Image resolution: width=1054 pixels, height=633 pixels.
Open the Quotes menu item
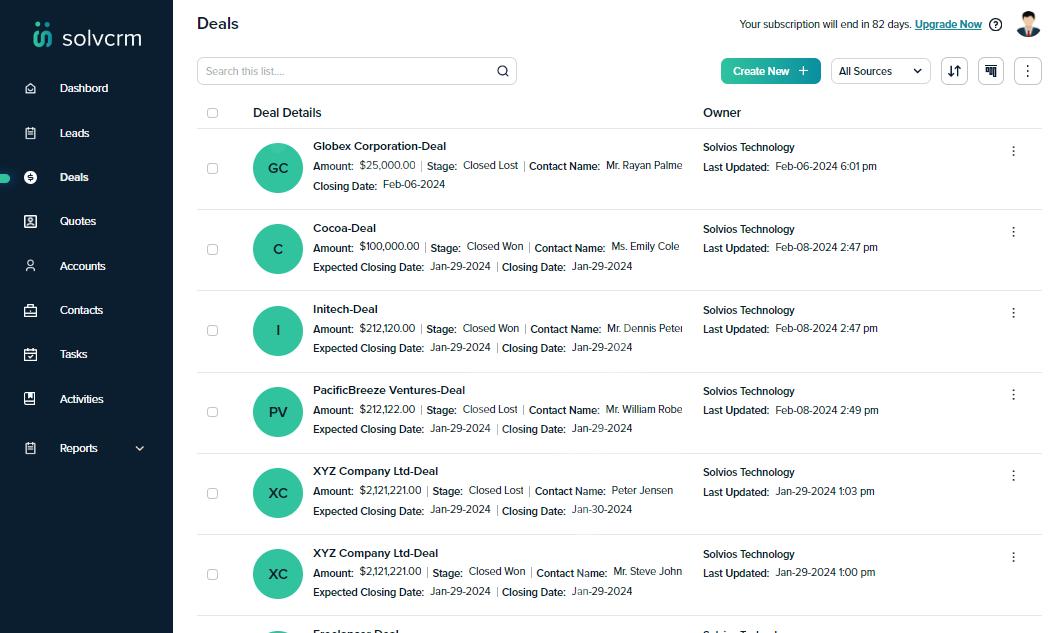pos(78,221)
